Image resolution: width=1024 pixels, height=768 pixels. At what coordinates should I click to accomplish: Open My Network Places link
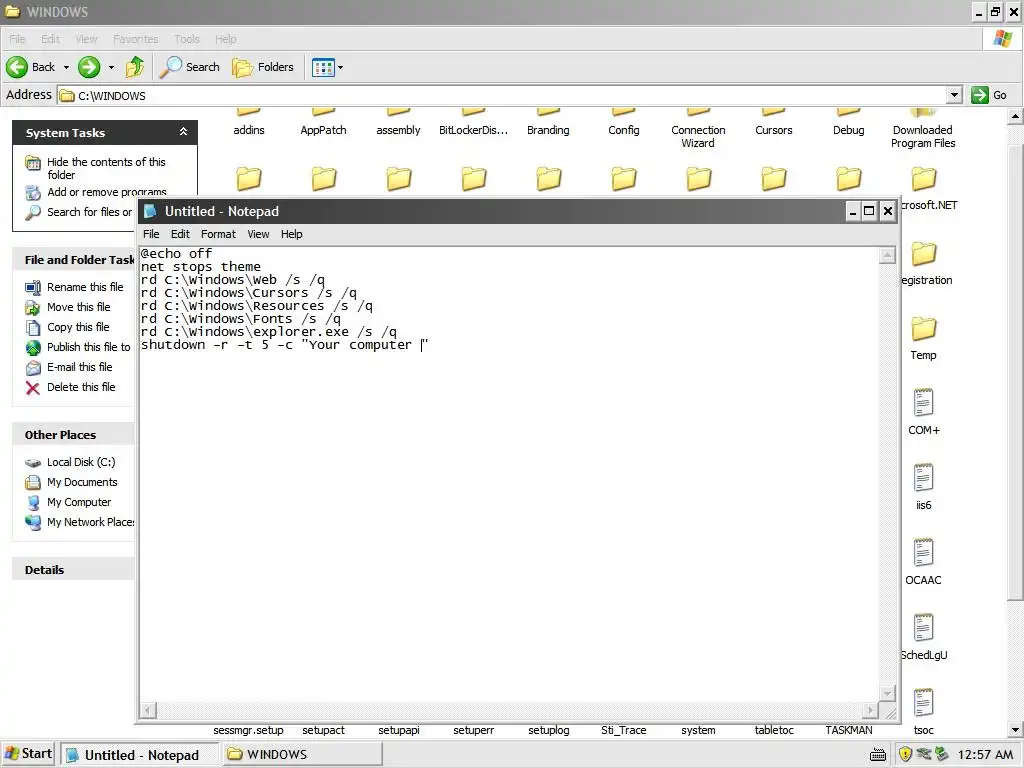coord(90,522)
